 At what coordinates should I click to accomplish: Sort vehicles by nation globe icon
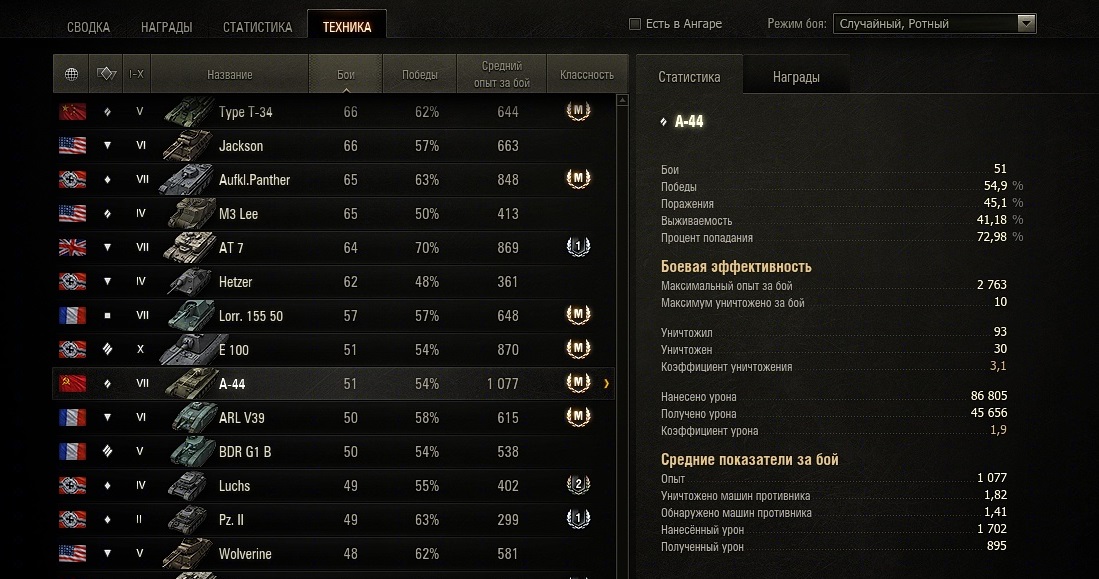click(x=72, y=74)
